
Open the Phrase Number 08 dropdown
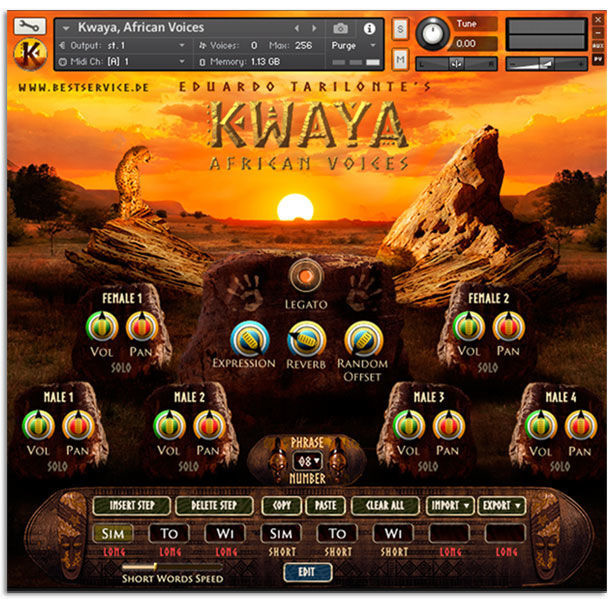(x=307, y=461)
